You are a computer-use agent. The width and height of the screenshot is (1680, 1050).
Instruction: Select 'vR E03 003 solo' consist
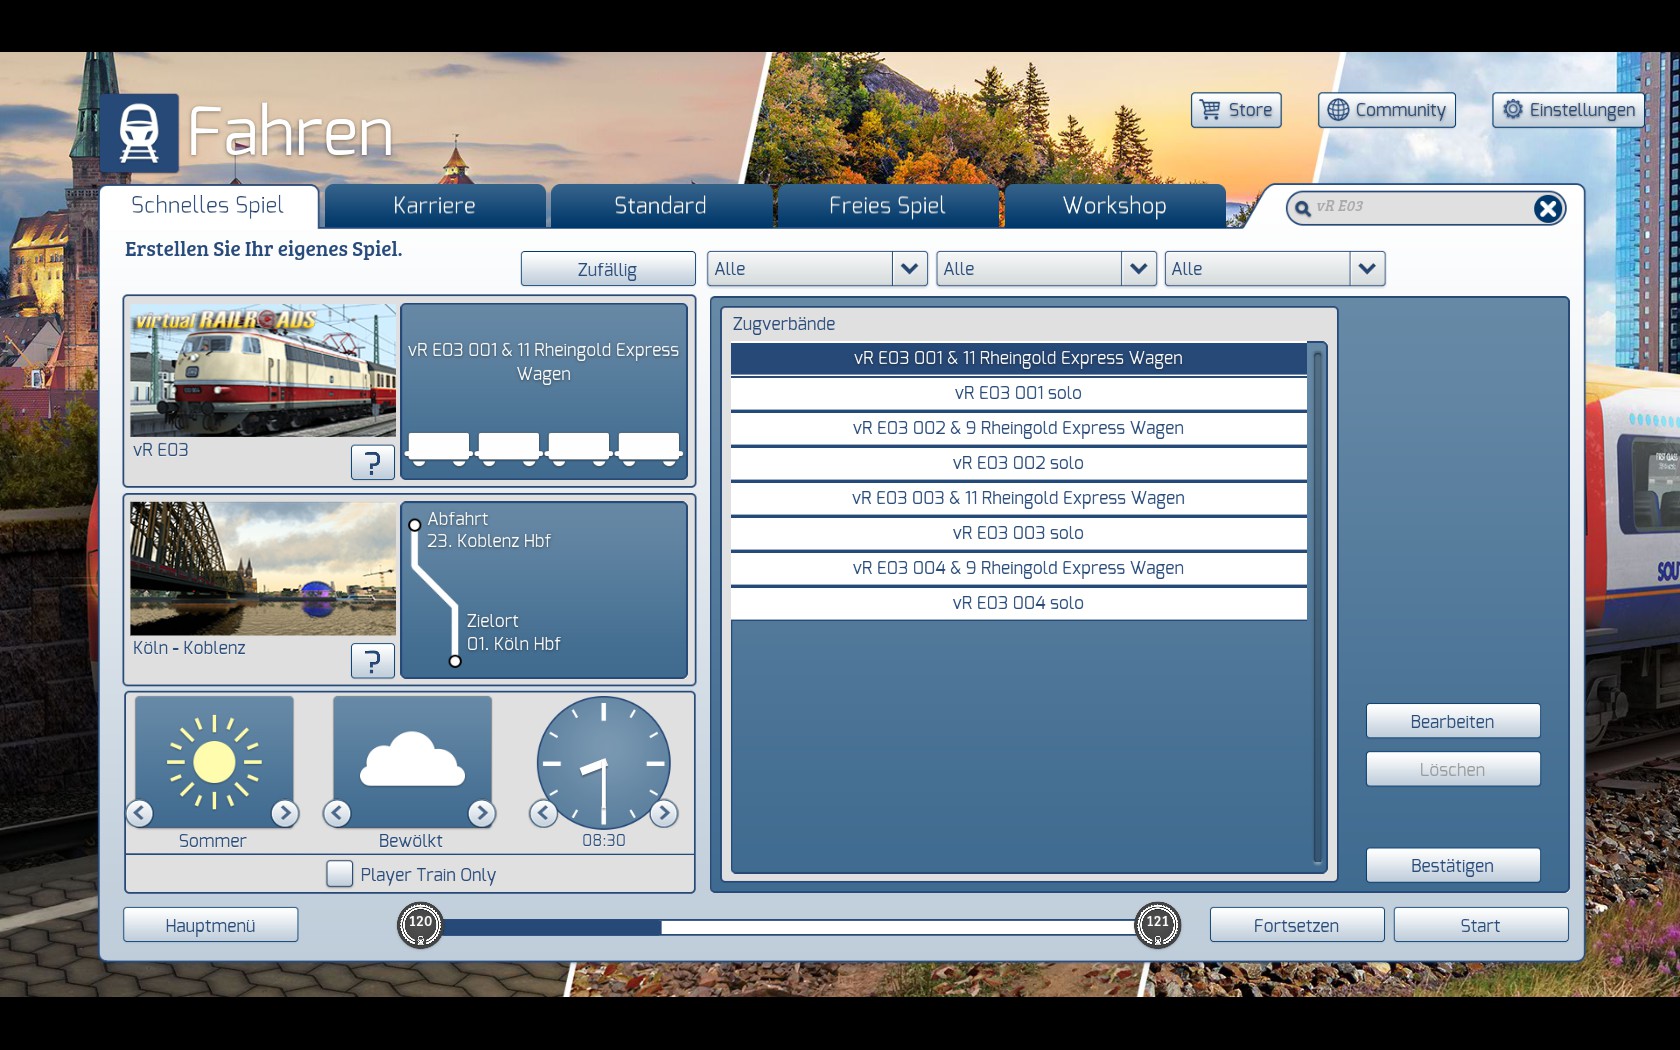click(1019, 533)
